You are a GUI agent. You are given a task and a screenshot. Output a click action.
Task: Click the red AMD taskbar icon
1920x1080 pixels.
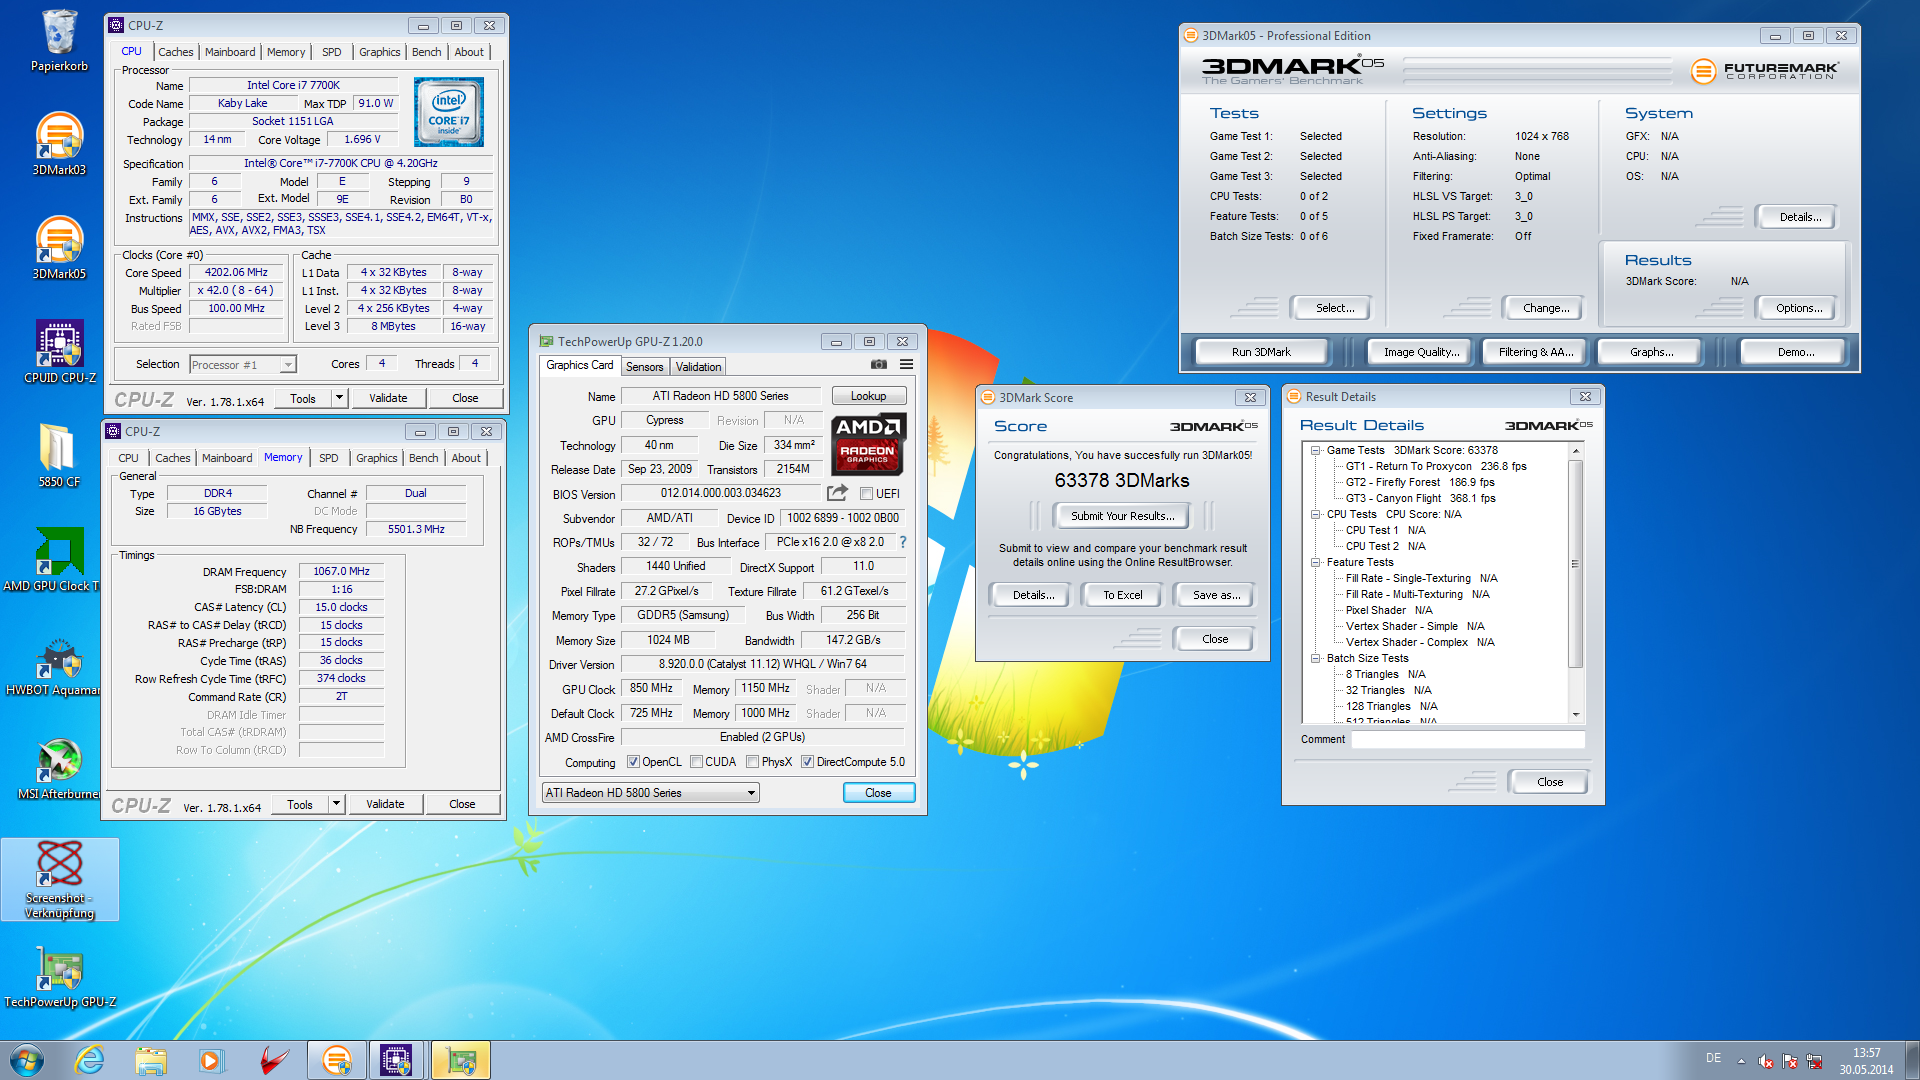pos(273,1060)
